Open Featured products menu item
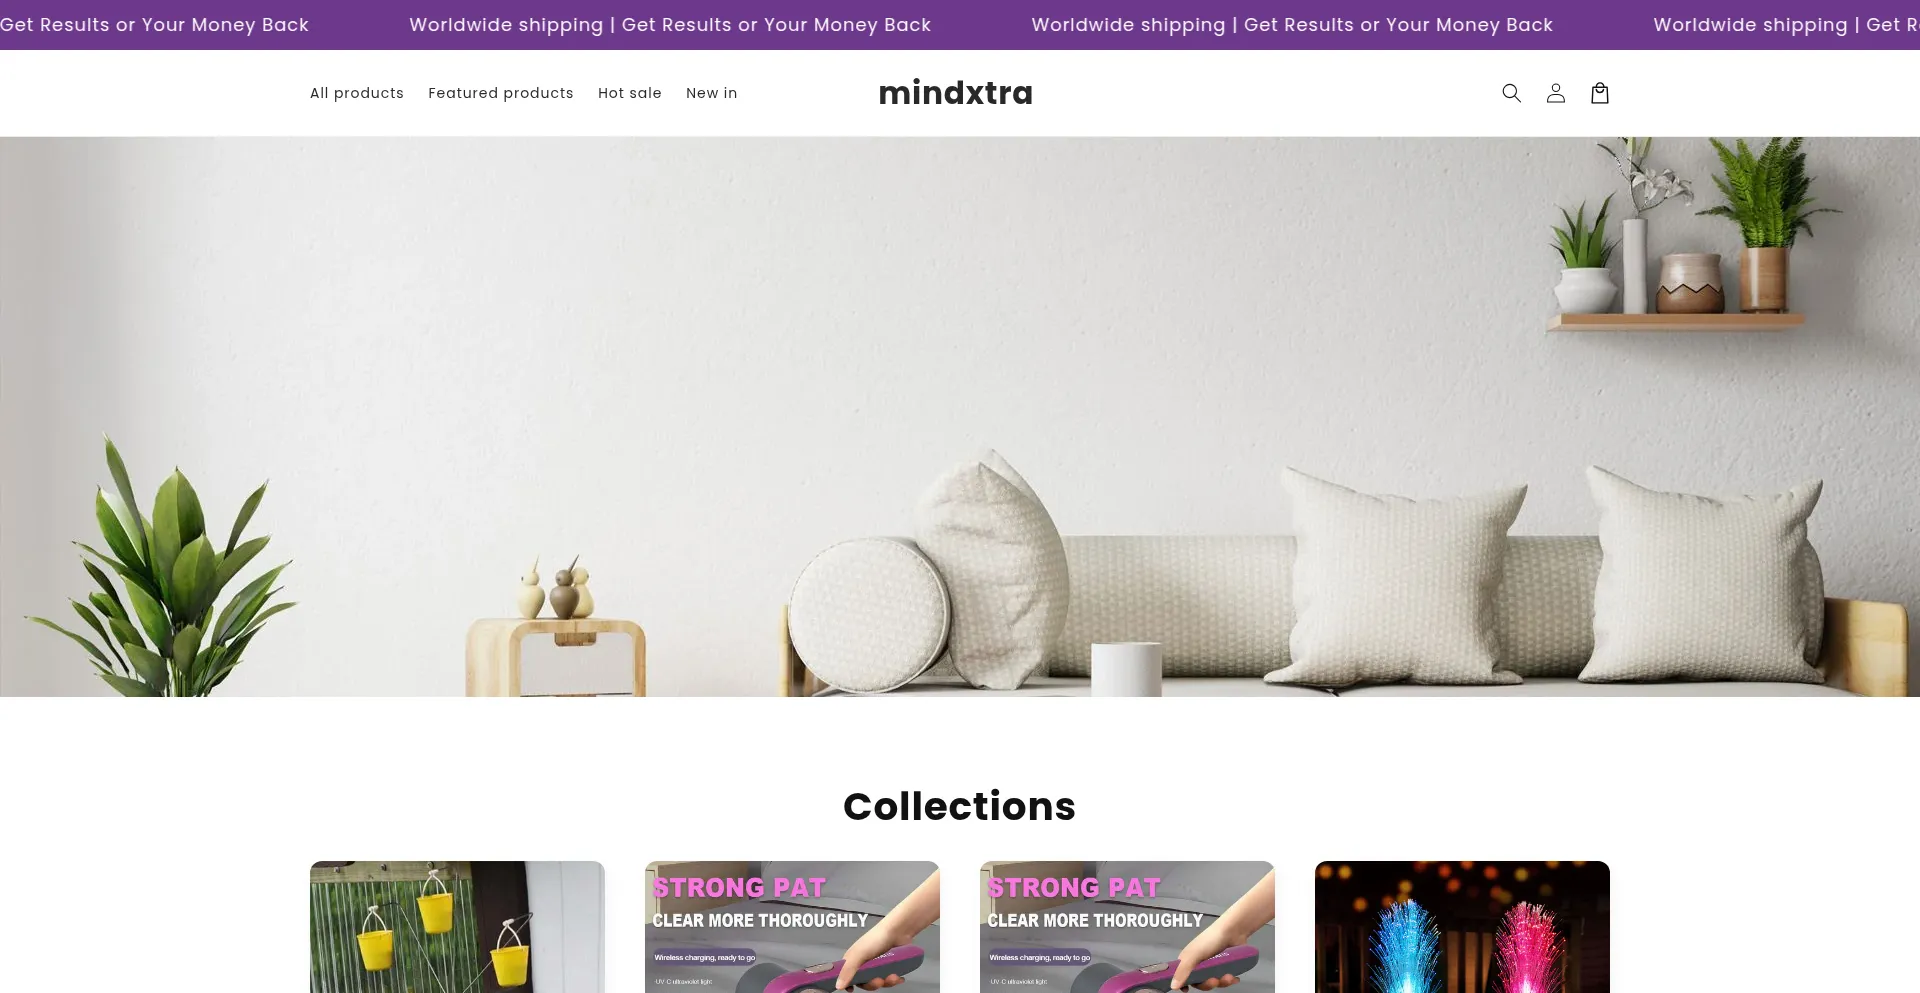 pos(501,93)
